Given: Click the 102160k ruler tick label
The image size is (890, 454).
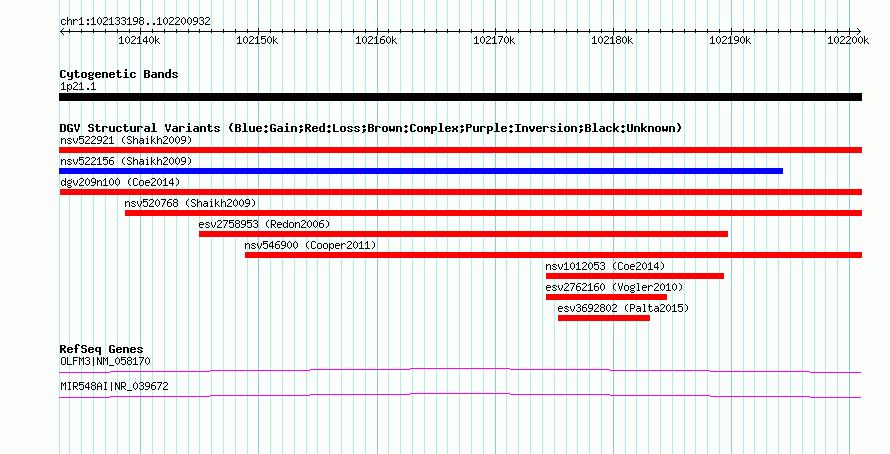Looking at the screenshot, I should (x=376, y=40).
